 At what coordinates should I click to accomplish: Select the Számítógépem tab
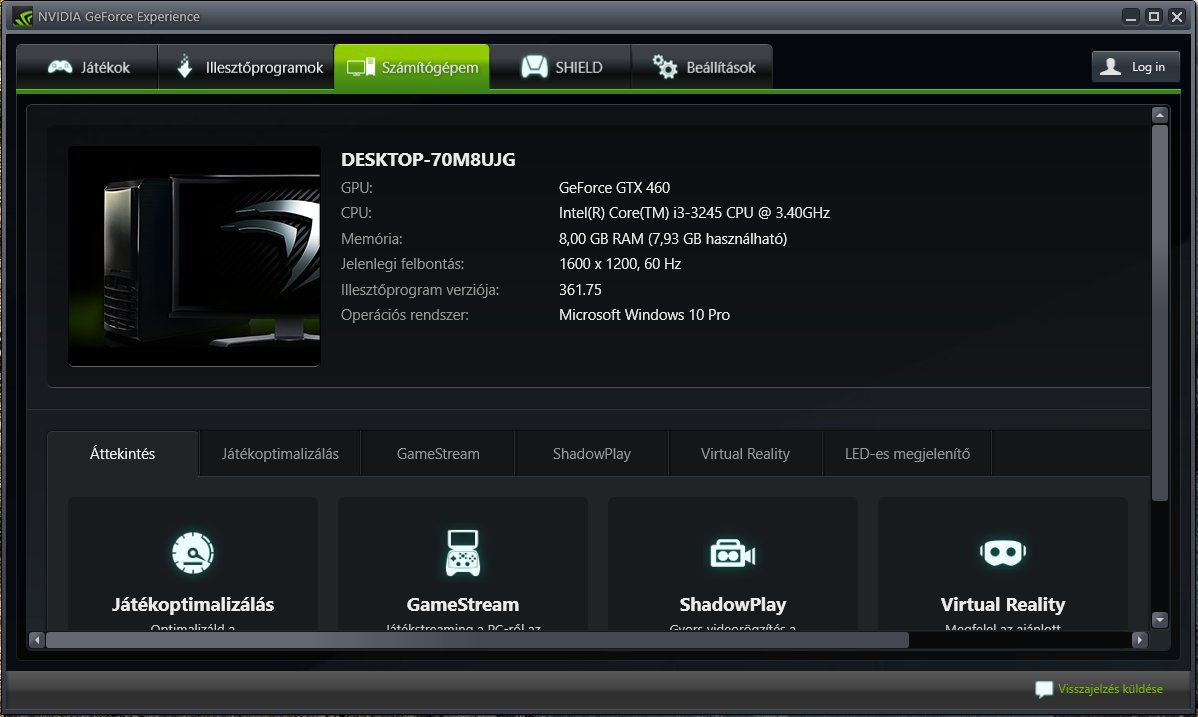point(412,67)
